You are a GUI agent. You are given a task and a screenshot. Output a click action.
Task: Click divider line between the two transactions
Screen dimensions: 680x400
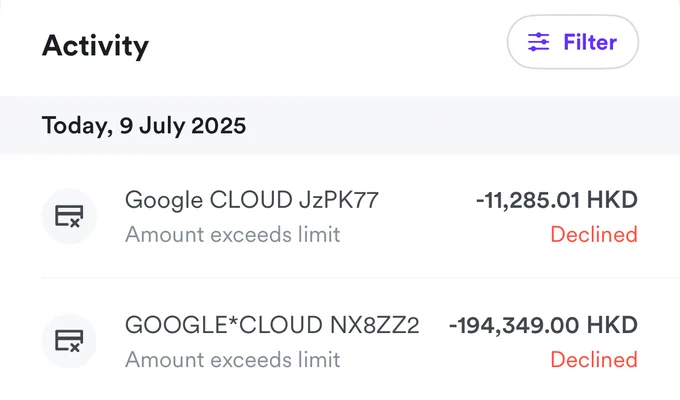coord(361,278)
